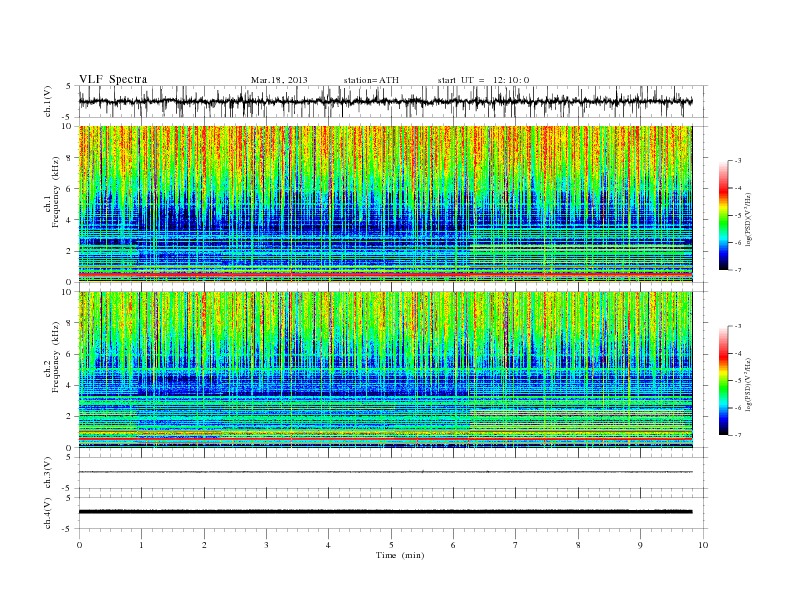Click the time axis tick label "5"
Screen dimensions: 792x612
pos(391,545)
